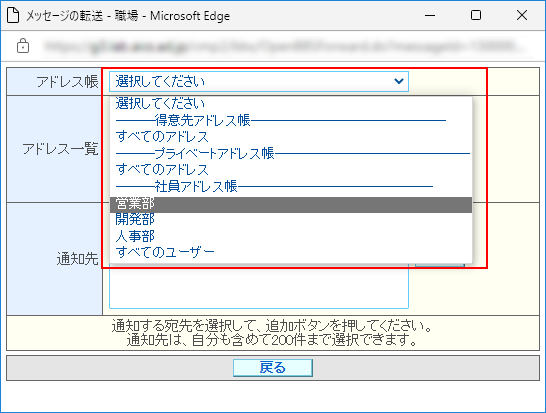
Task: Choose すべてのアドレス under プライベートアドレス帳
Action: (x=291, y=170)
